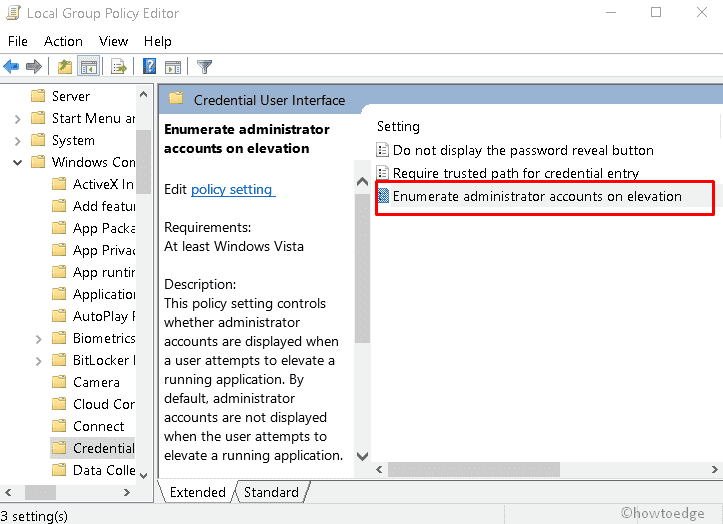
Task: Click settings list scroll left arrow
Action: click(379, 470)
